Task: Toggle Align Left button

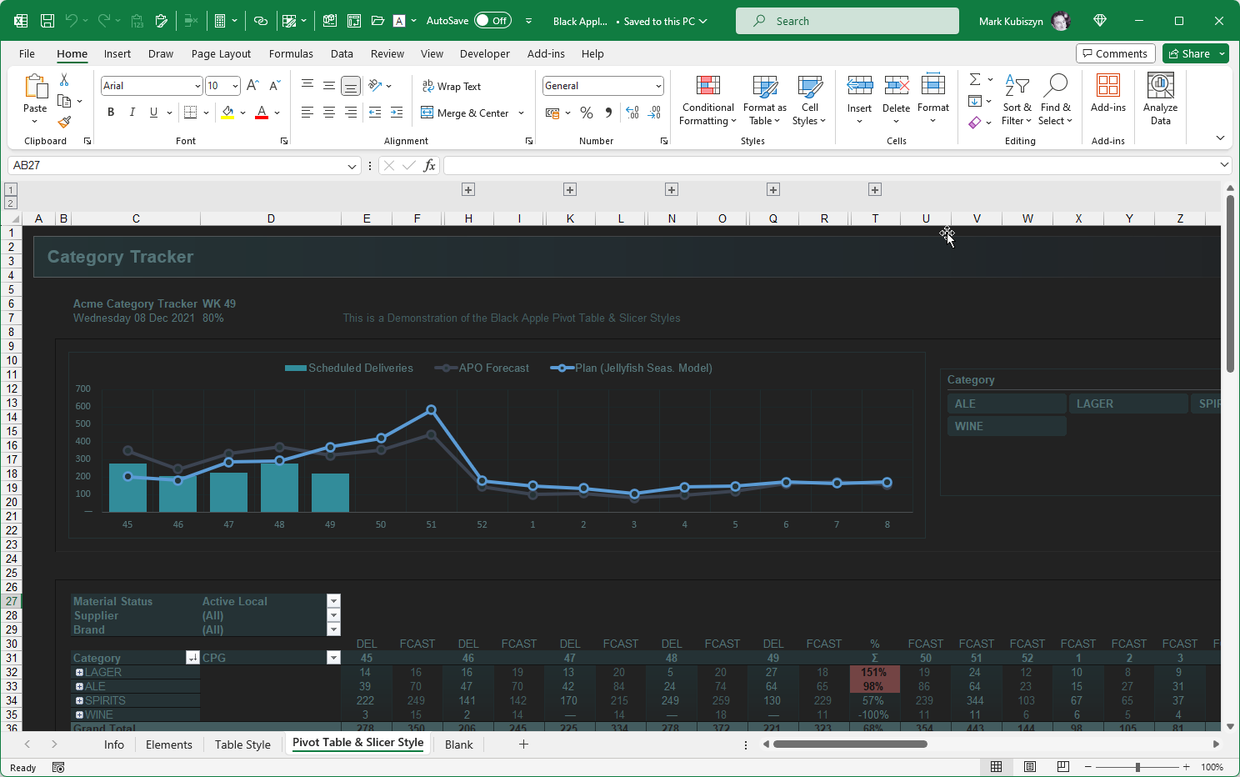Action: tap(307, 113)
